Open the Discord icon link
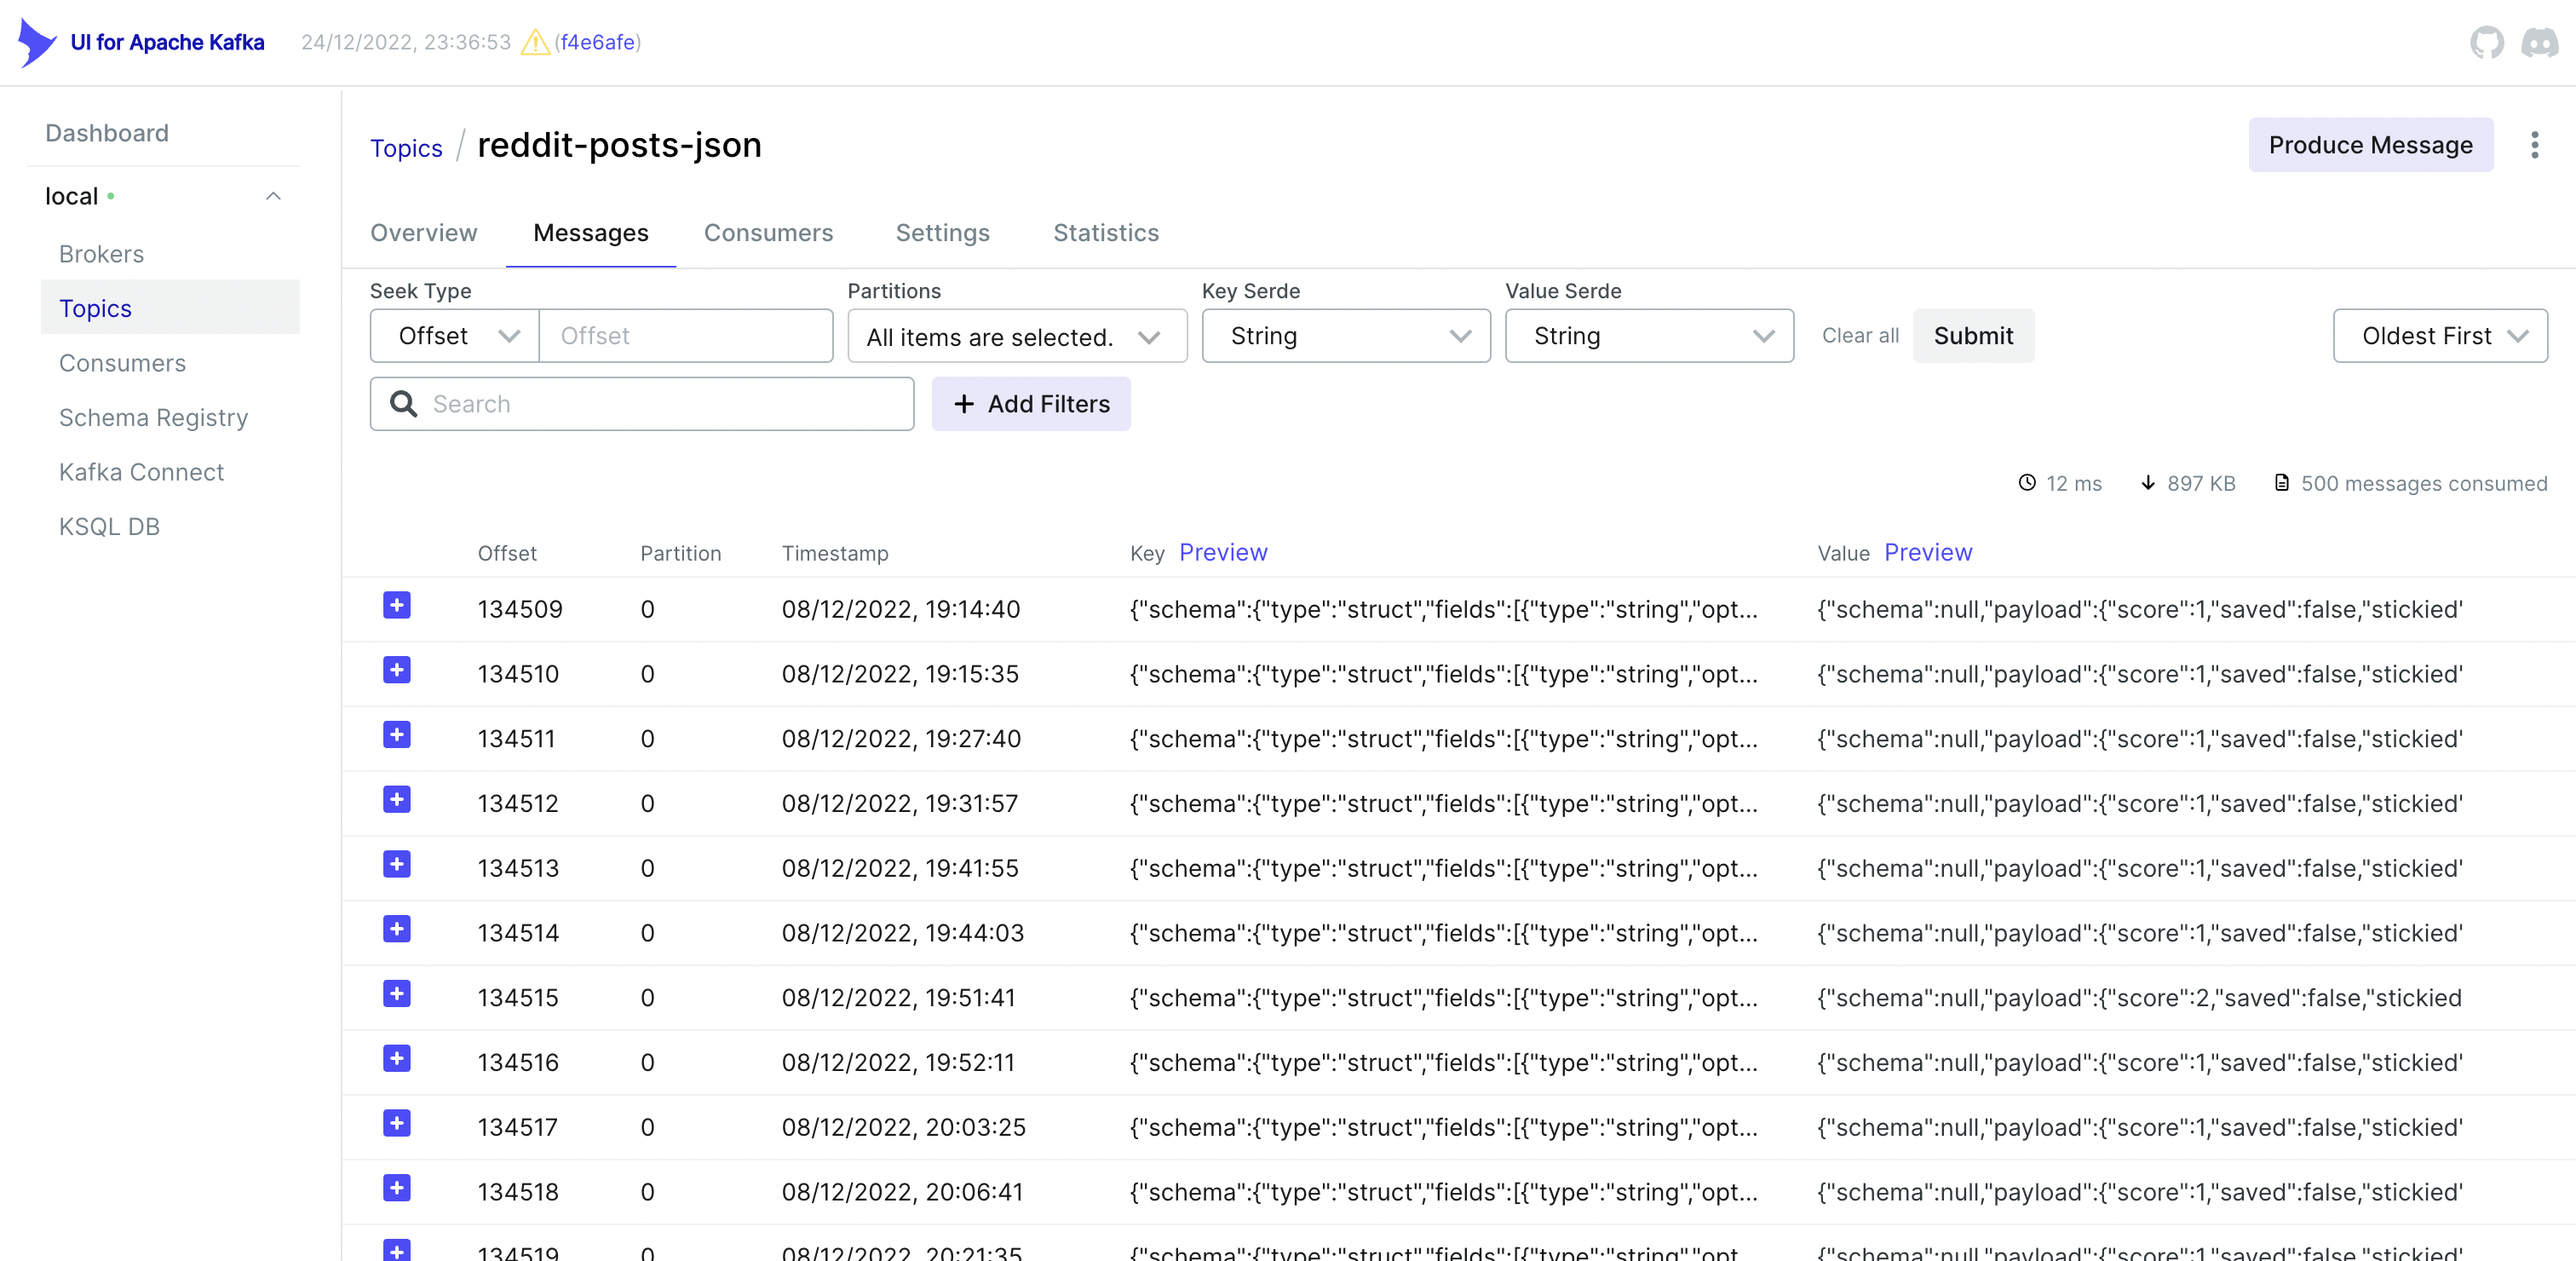Screen dimensions: 2576x1261 click(x=2539, y=42)
